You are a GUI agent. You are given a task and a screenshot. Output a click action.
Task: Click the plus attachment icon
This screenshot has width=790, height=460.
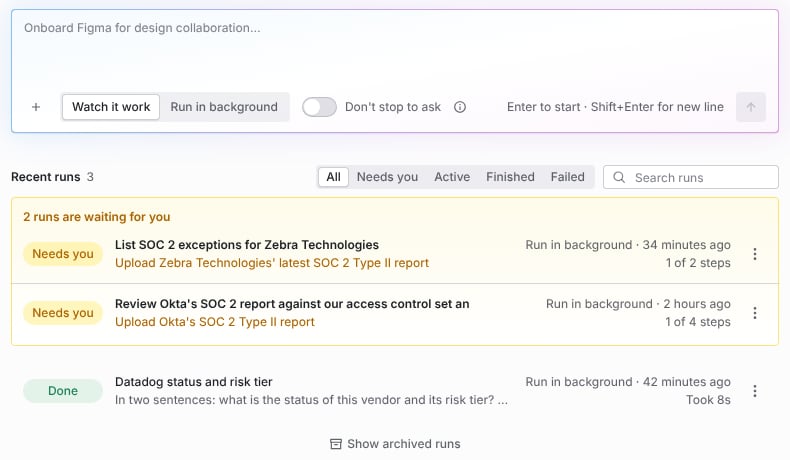[x=36, y=107]
